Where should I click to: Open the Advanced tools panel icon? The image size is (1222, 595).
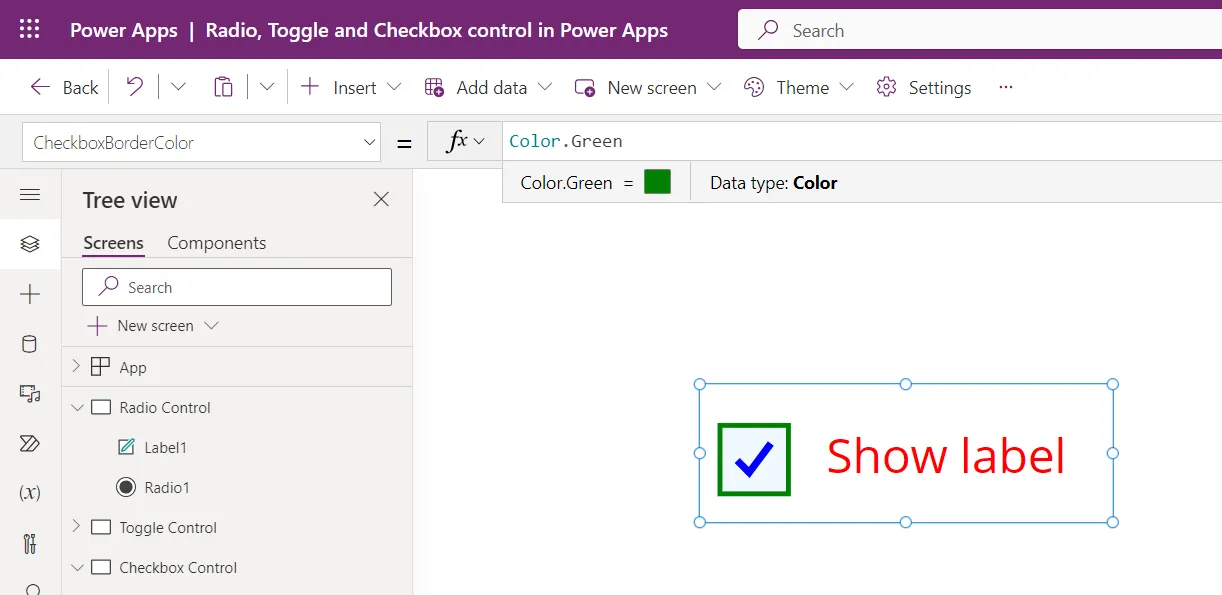click(30, 544)
